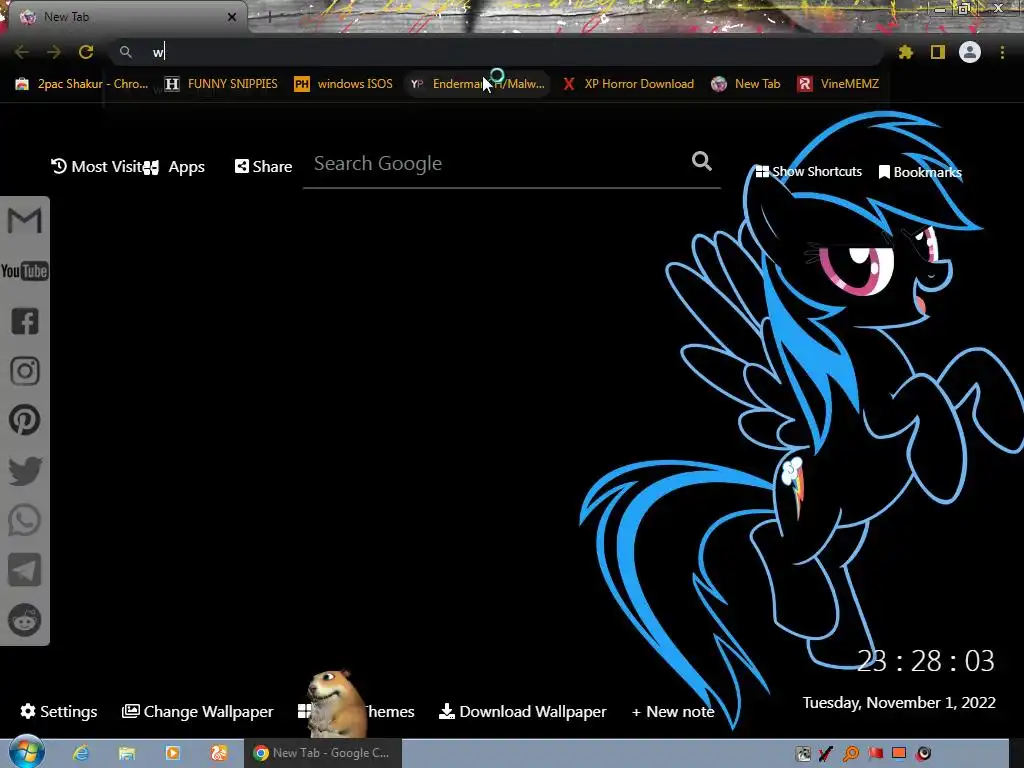1024x768 pixels.
Task: Reload the page with refresh icon
Action: point(86,52)
